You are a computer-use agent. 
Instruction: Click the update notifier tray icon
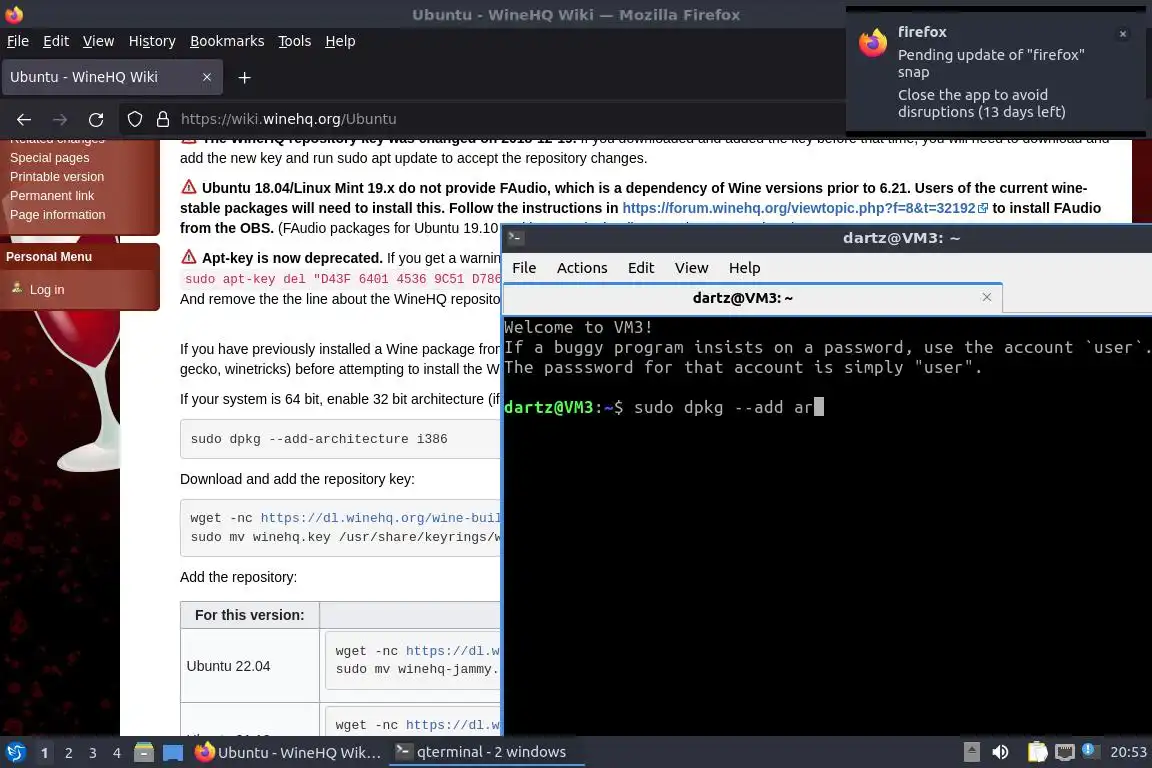click(1090, 750)
